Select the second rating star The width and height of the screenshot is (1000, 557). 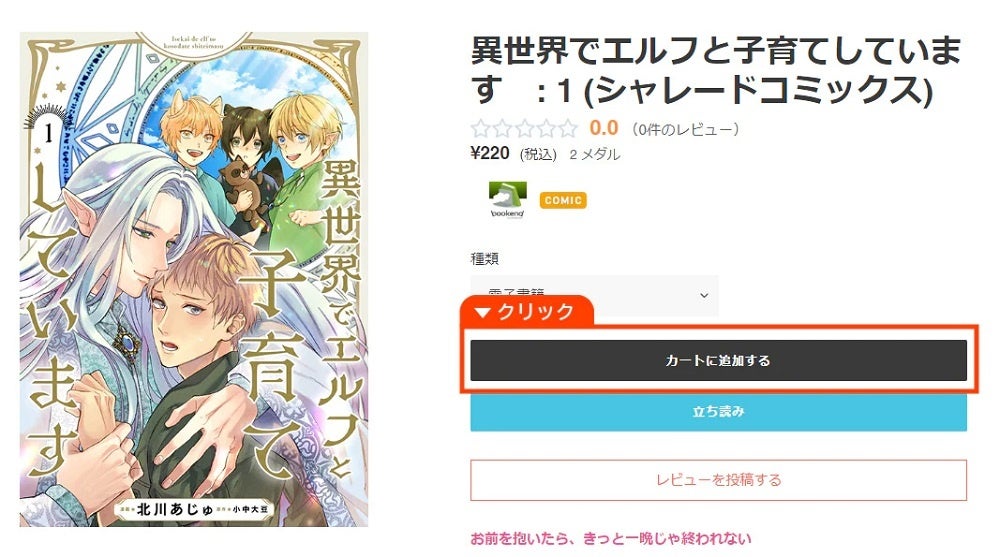(x=502, y=129)
